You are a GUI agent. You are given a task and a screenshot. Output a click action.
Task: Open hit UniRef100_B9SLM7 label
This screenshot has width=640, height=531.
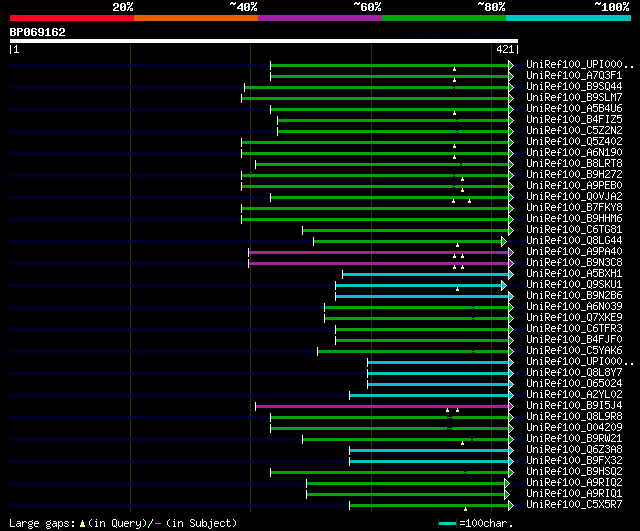[574, 98]
